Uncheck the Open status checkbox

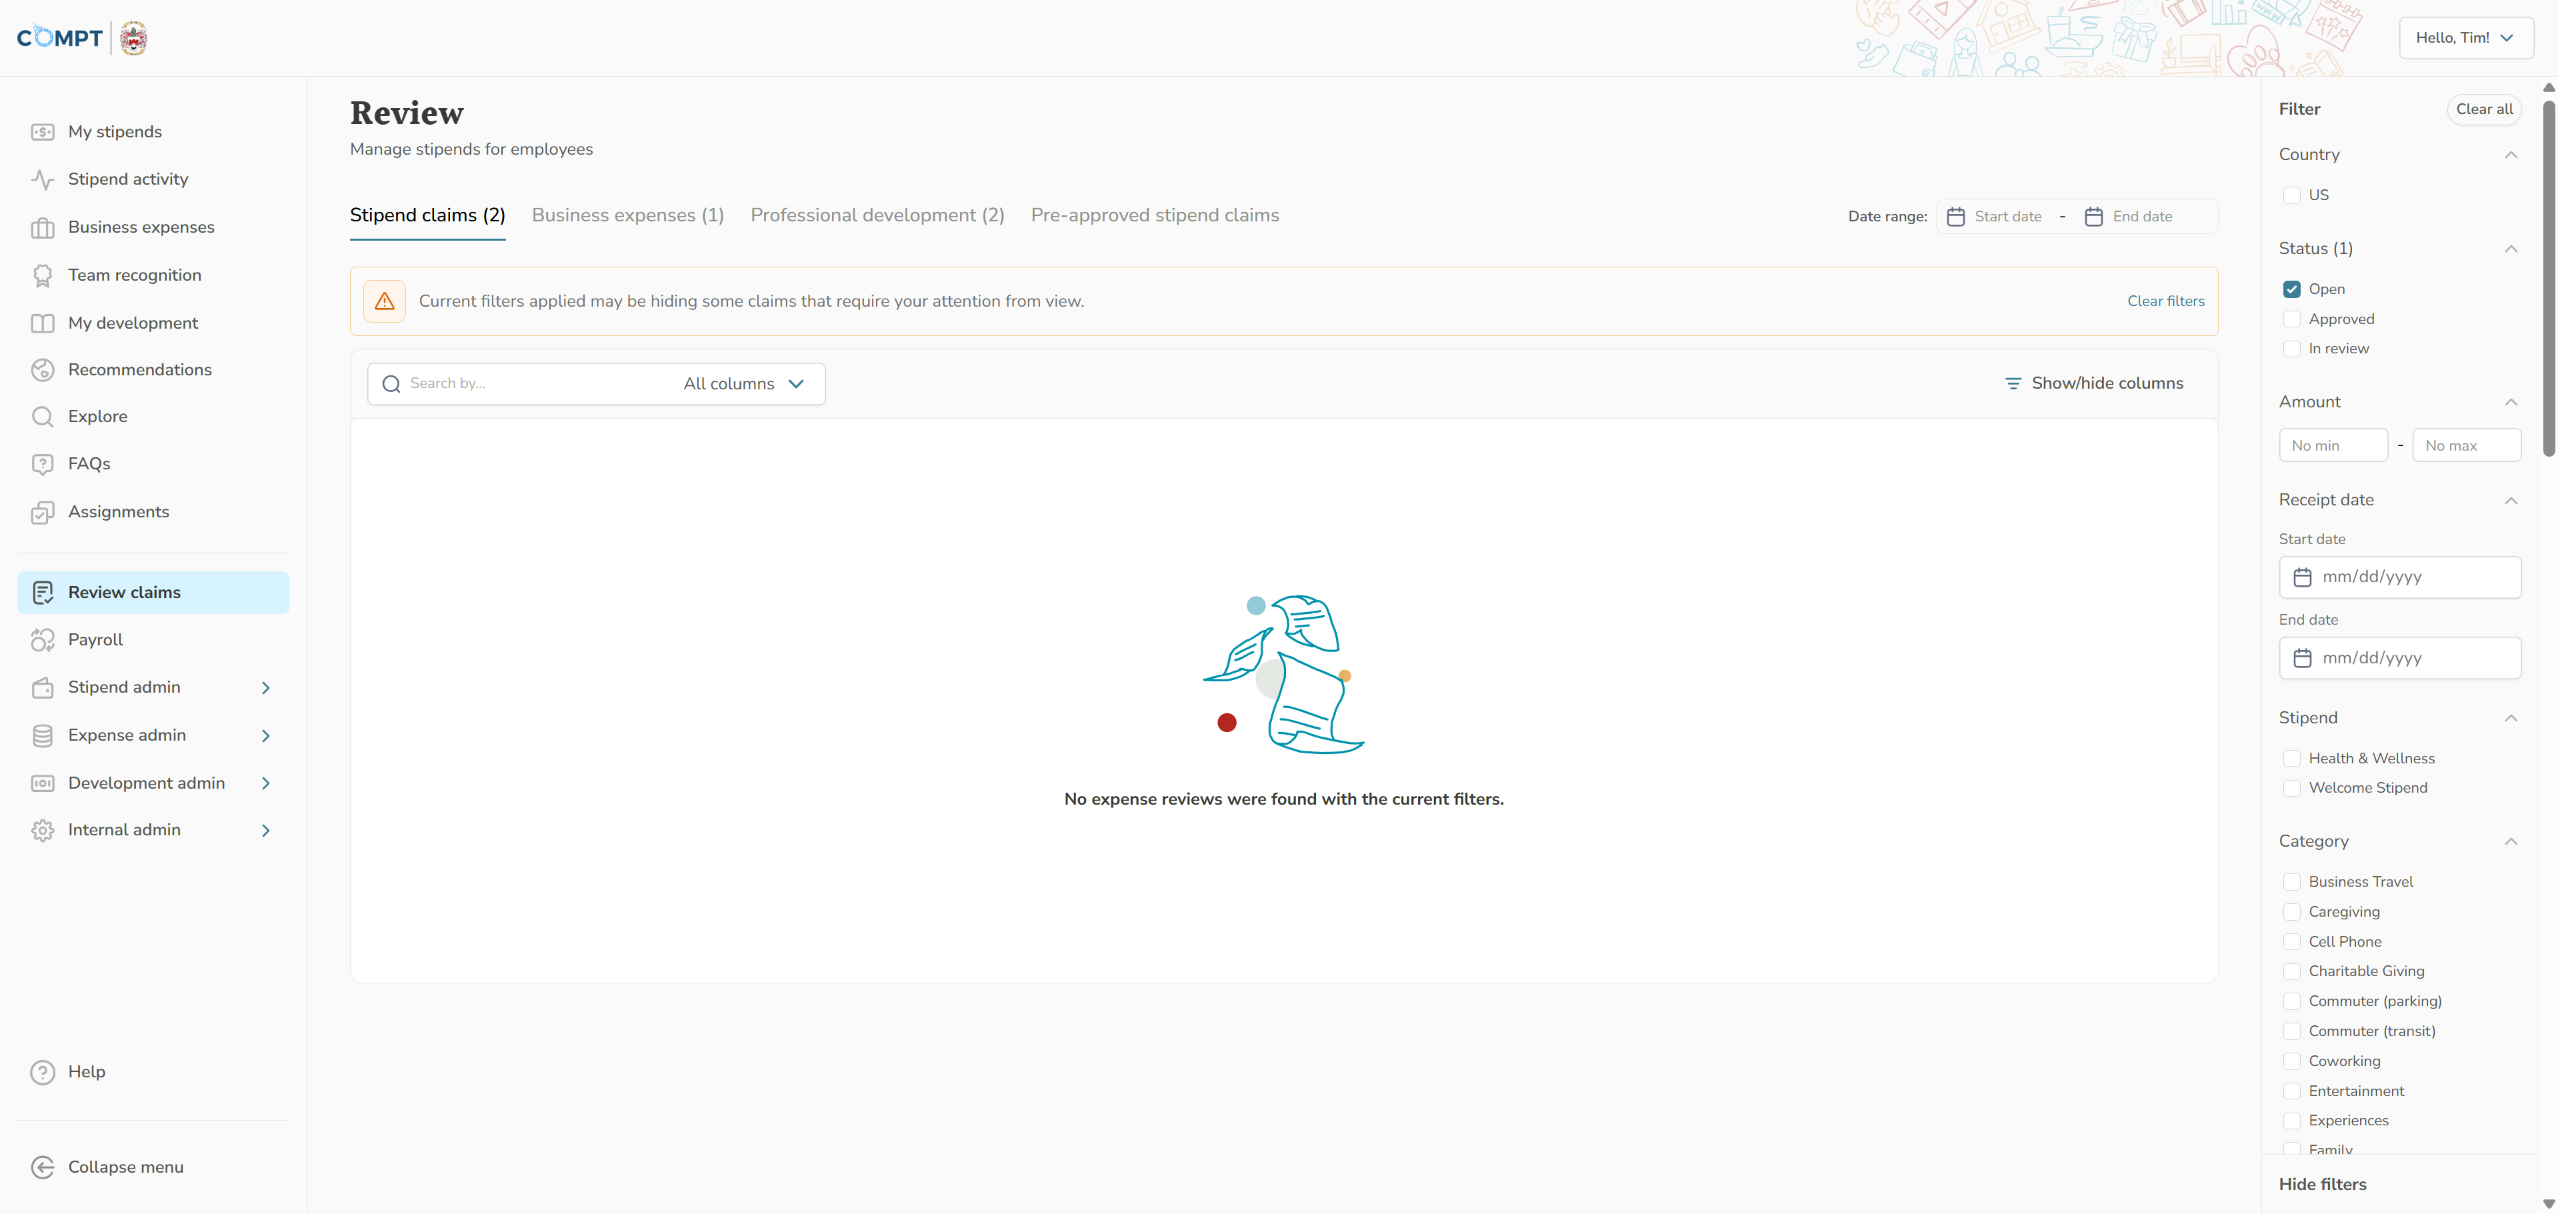point(2291,289)
